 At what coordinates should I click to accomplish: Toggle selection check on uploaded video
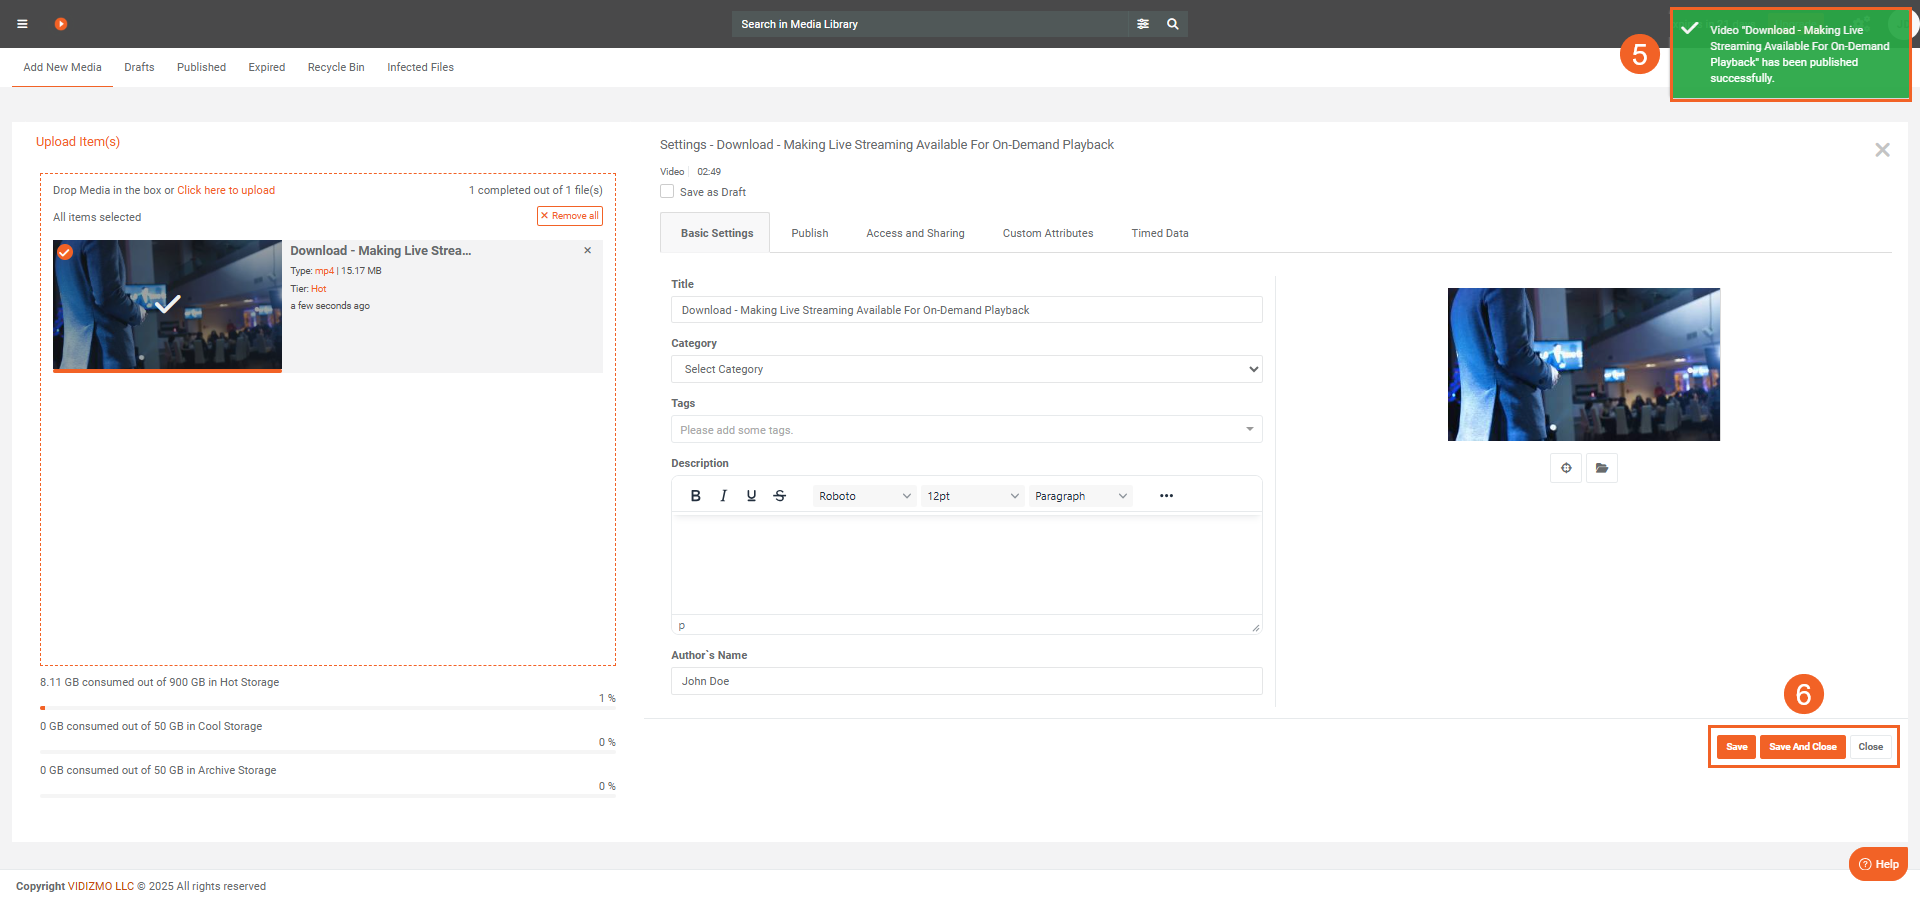[x=65, y=252]
